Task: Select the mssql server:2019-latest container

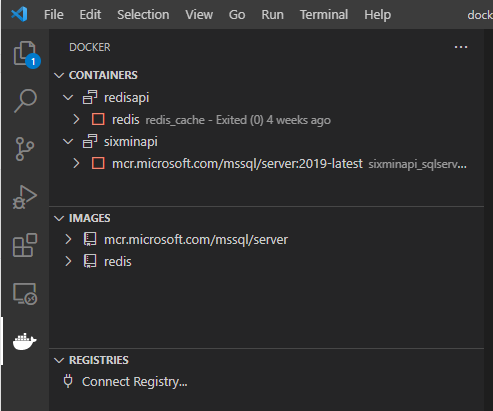Action: click(x=237, y=164)
